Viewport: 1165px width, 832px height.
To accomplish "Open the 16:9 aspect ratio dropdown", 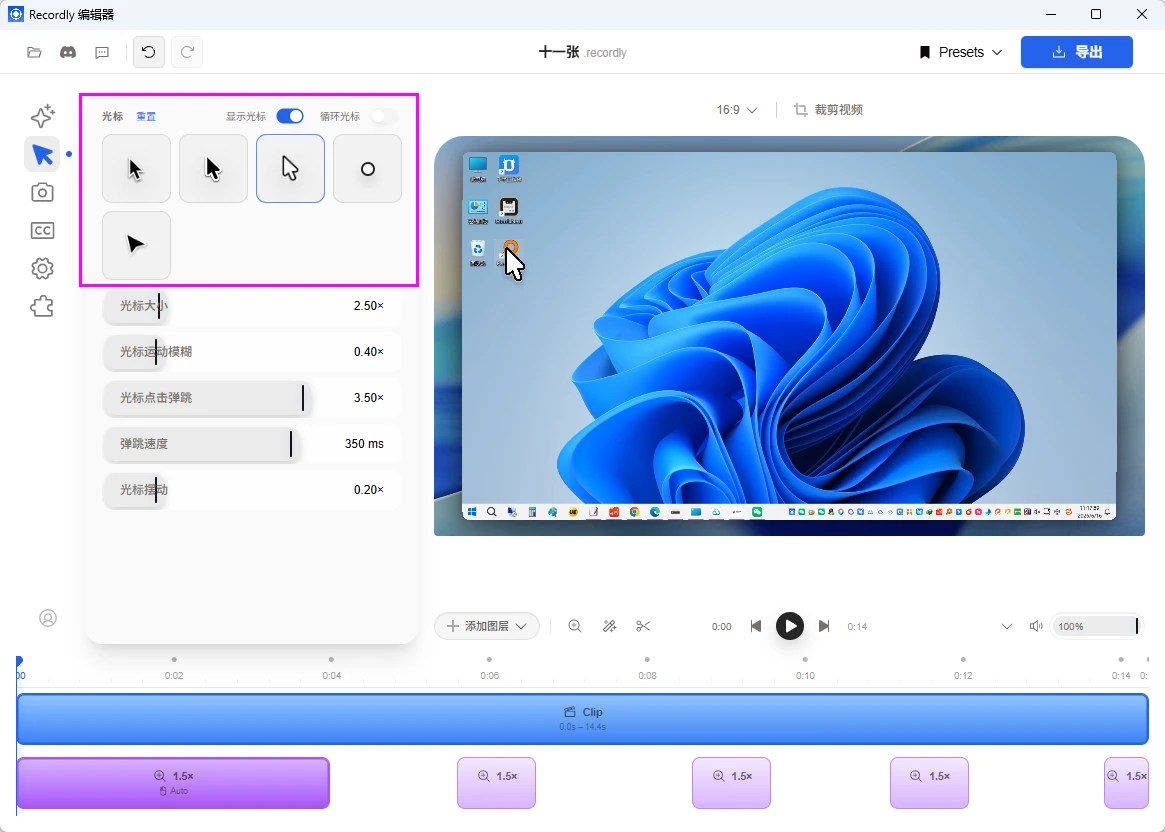I will pyautogui.click(x=736, y=110).
